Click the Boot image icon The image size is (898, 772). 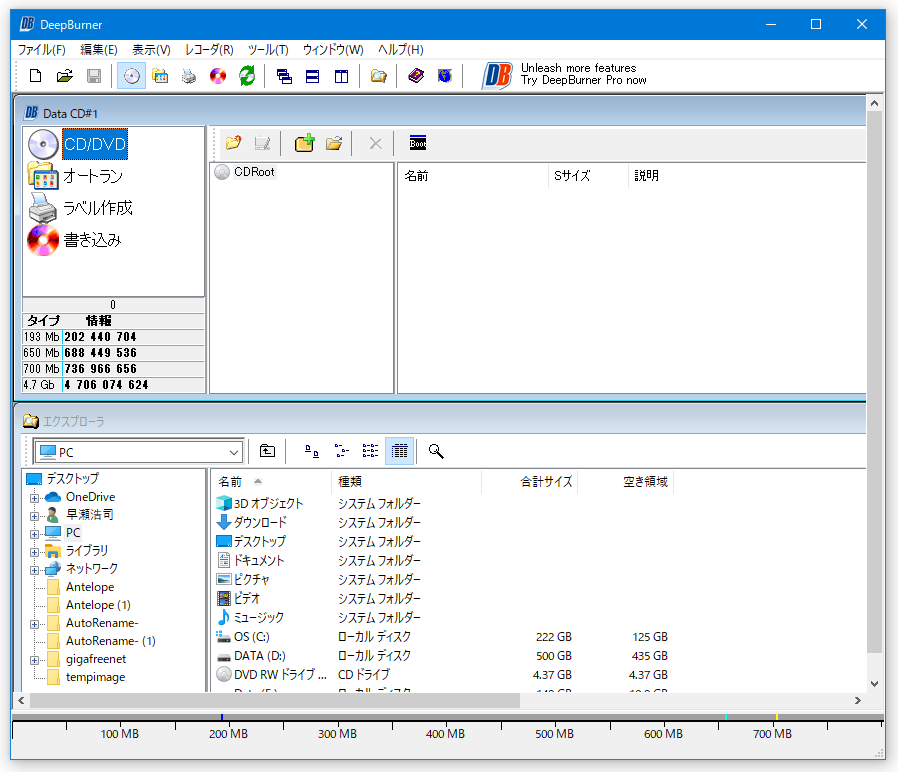coord(418,143)
